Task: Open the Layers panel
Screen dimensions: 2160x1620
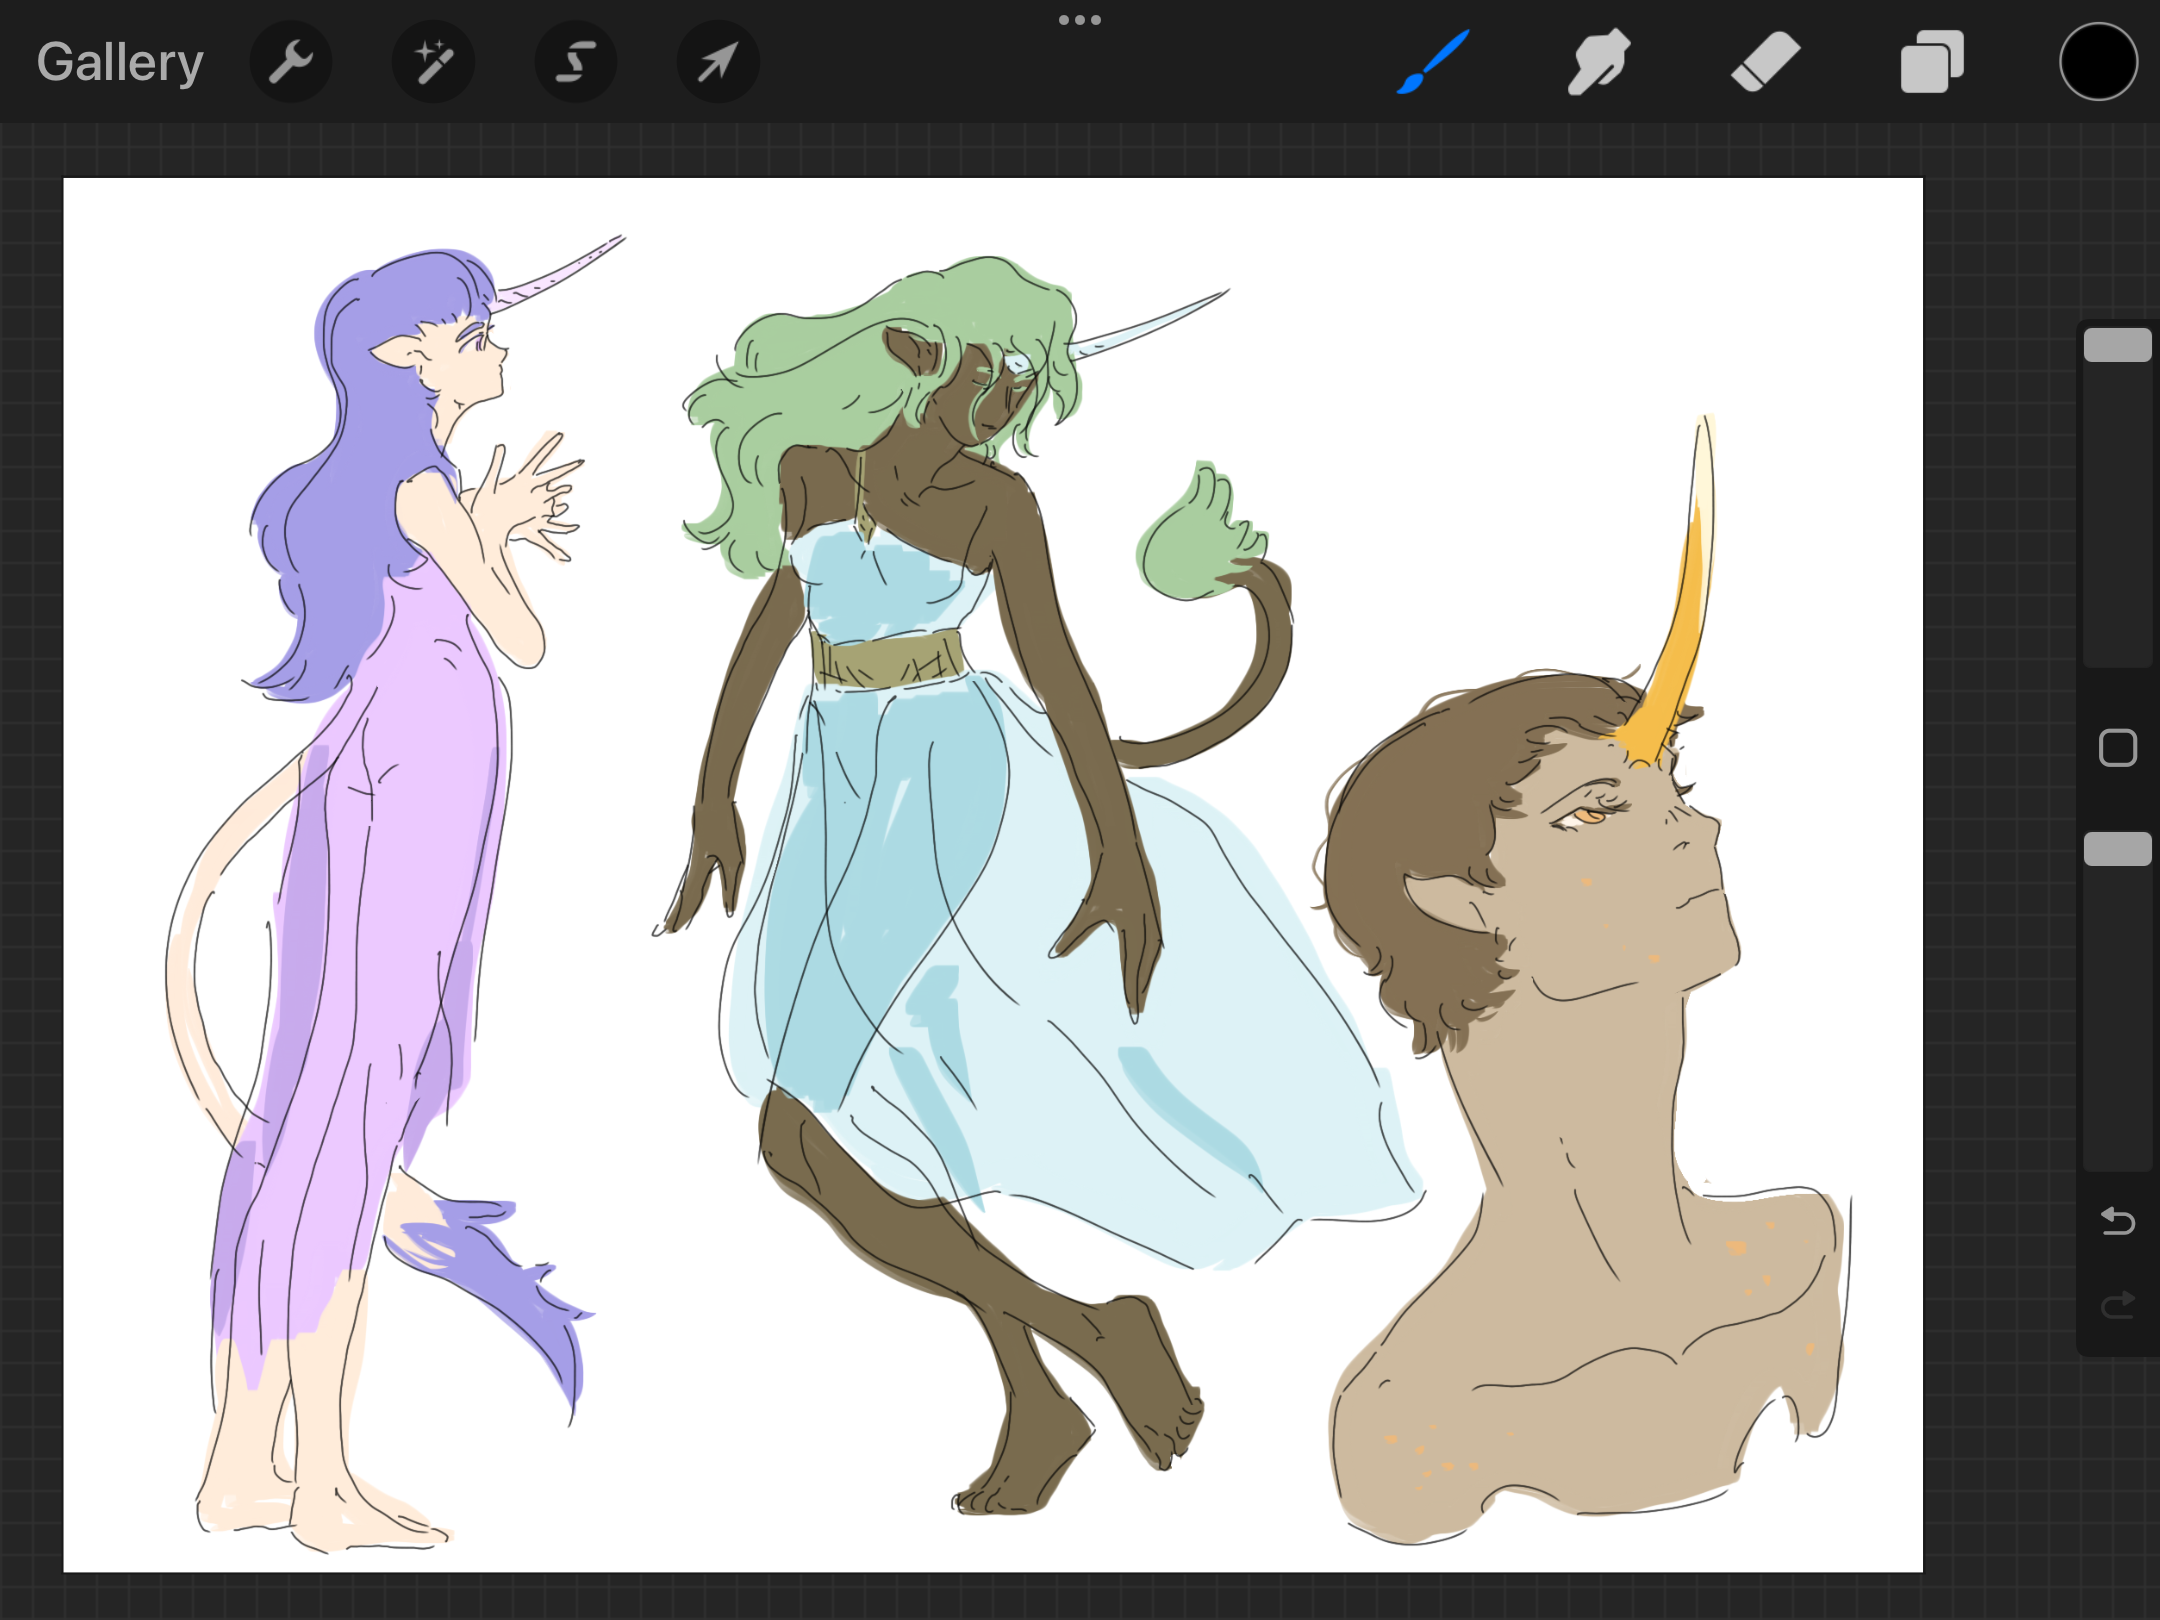Action: (1931, 62)
